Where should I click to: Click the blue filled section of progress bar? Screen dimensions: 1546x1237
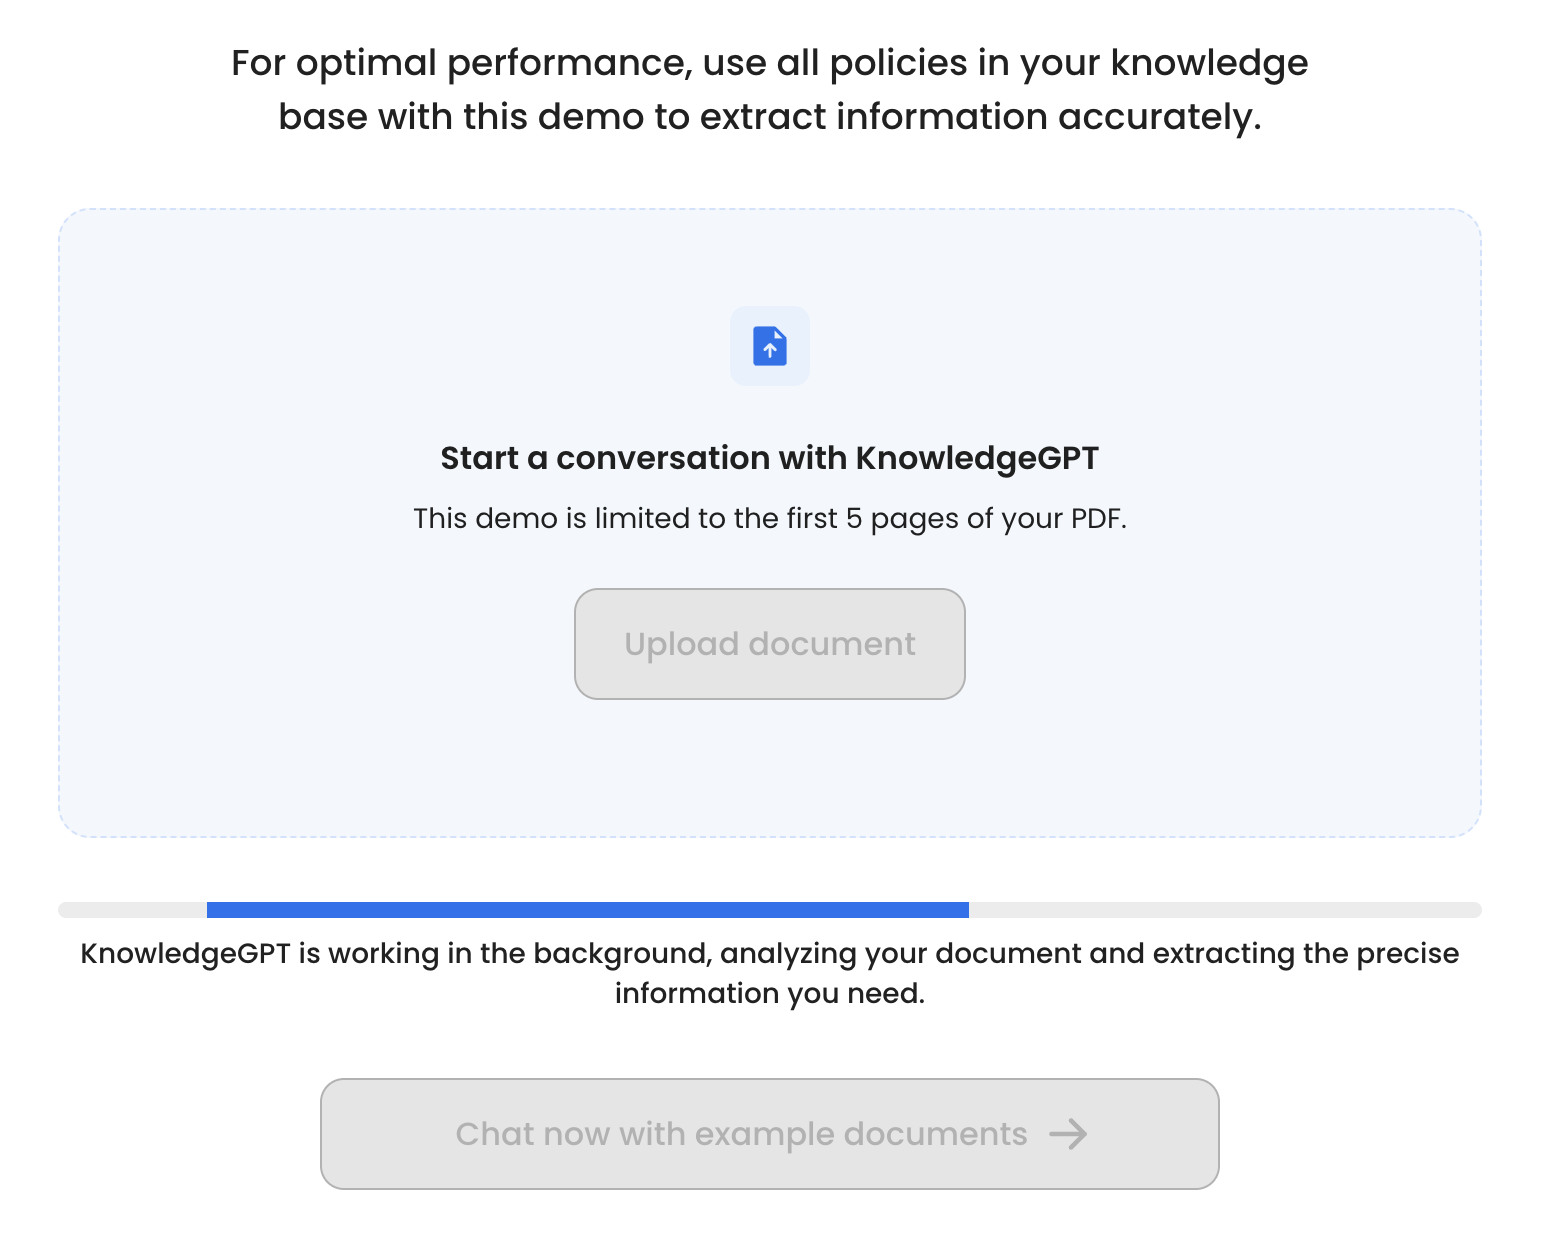(x=587, y=910)
